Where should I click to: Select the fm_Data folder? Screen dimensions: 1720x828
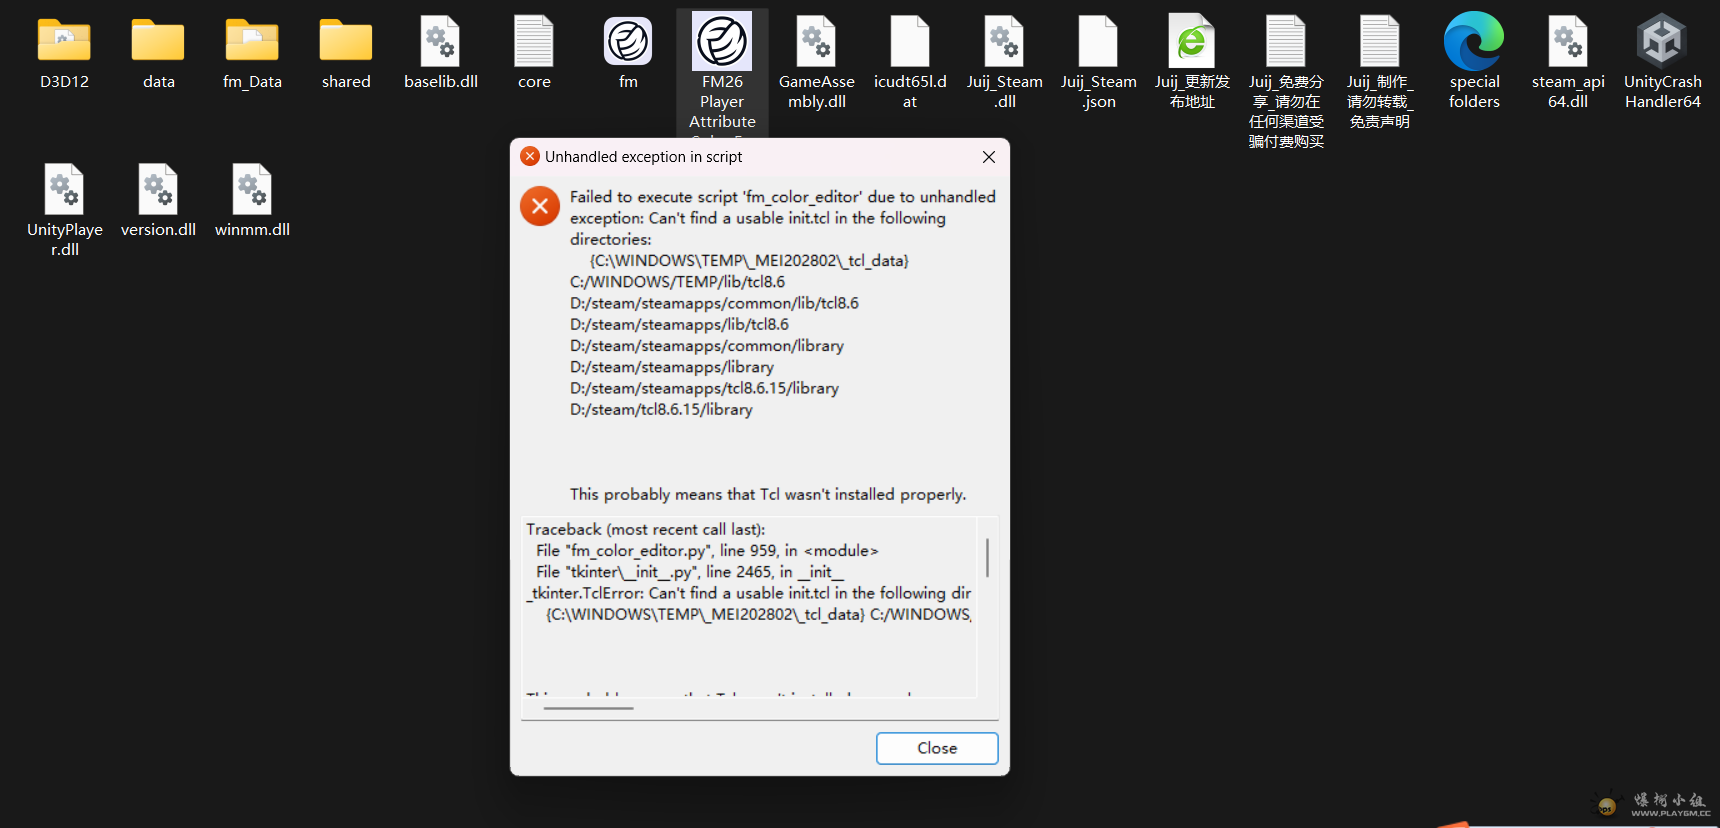252,42
